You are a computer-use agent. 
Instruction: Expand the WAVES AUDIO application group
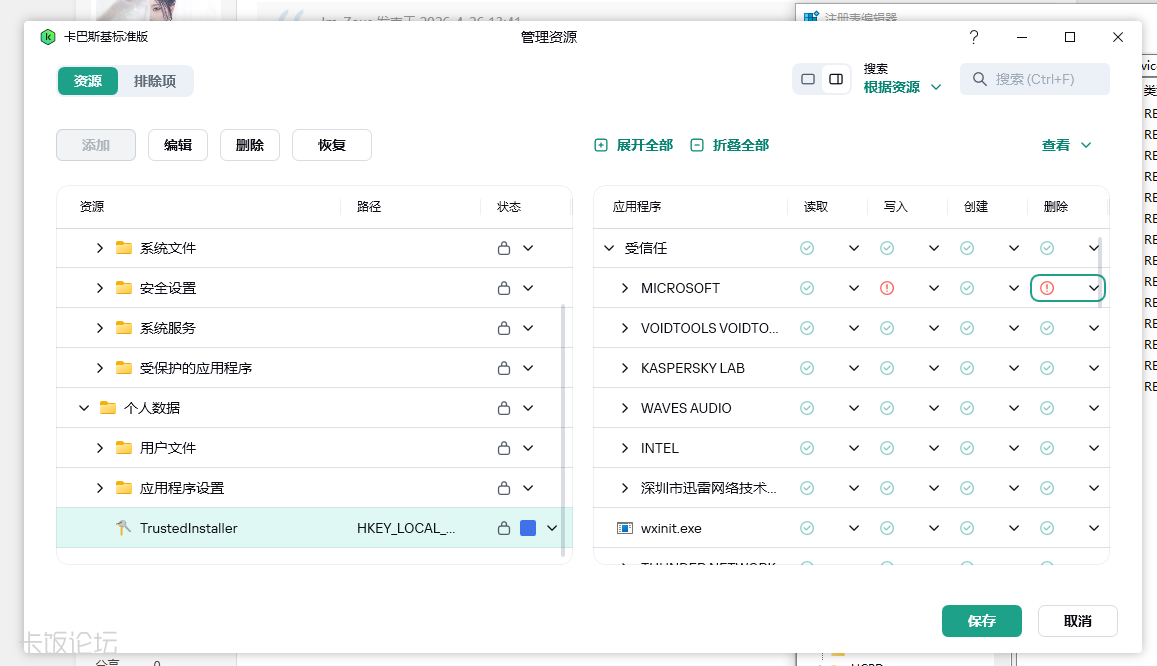point(625,408)
